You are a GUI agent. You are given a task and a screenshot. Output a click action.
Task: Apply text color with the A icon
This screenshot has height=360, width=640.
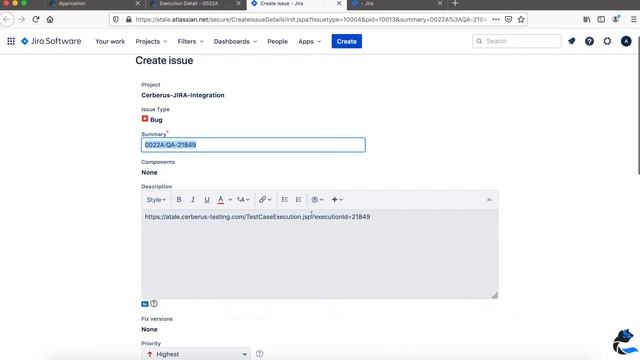pyautogui.click(x=221, y=200)
